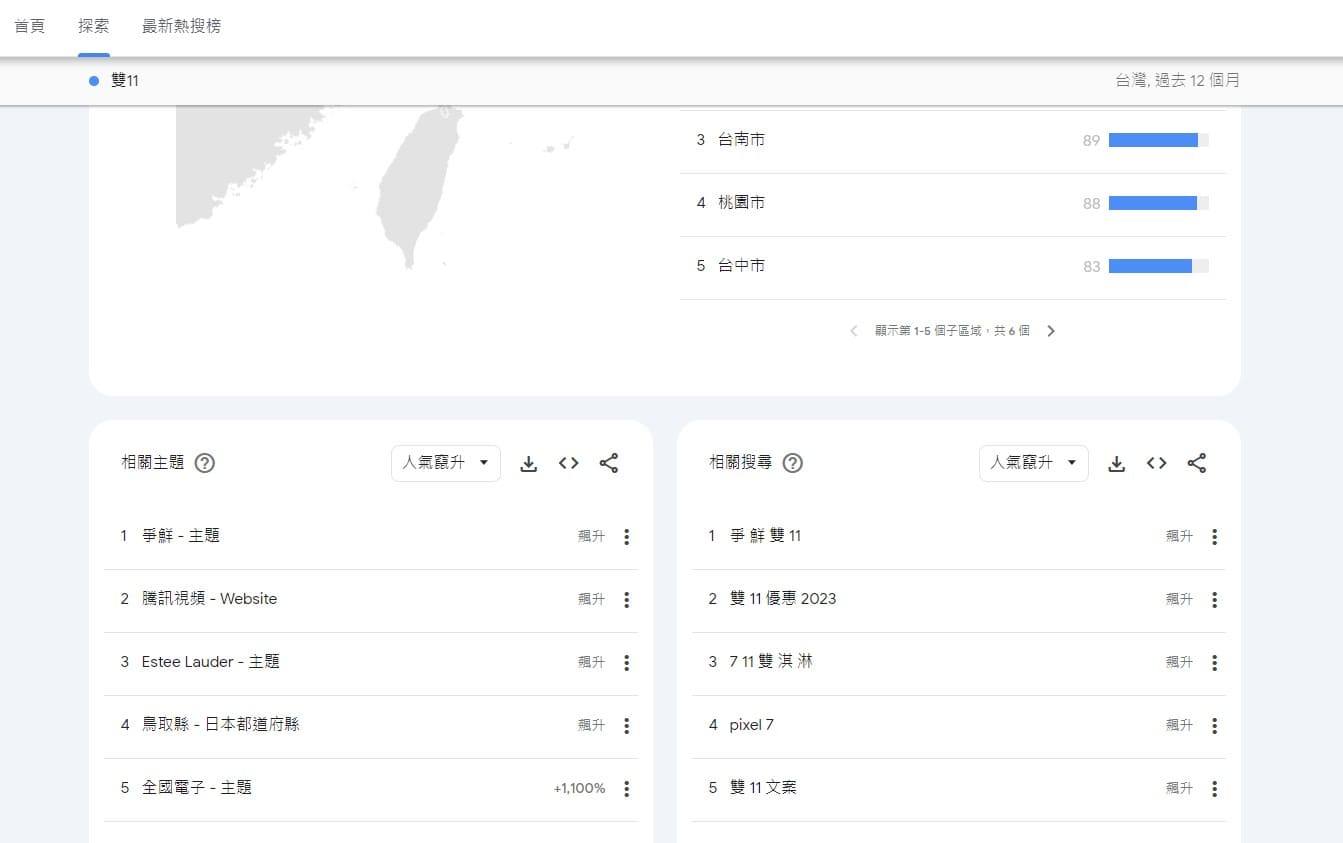Open topic 騰訊視頻 - Website
Viewport: 1343px width, 843px height.
(209, 599)
